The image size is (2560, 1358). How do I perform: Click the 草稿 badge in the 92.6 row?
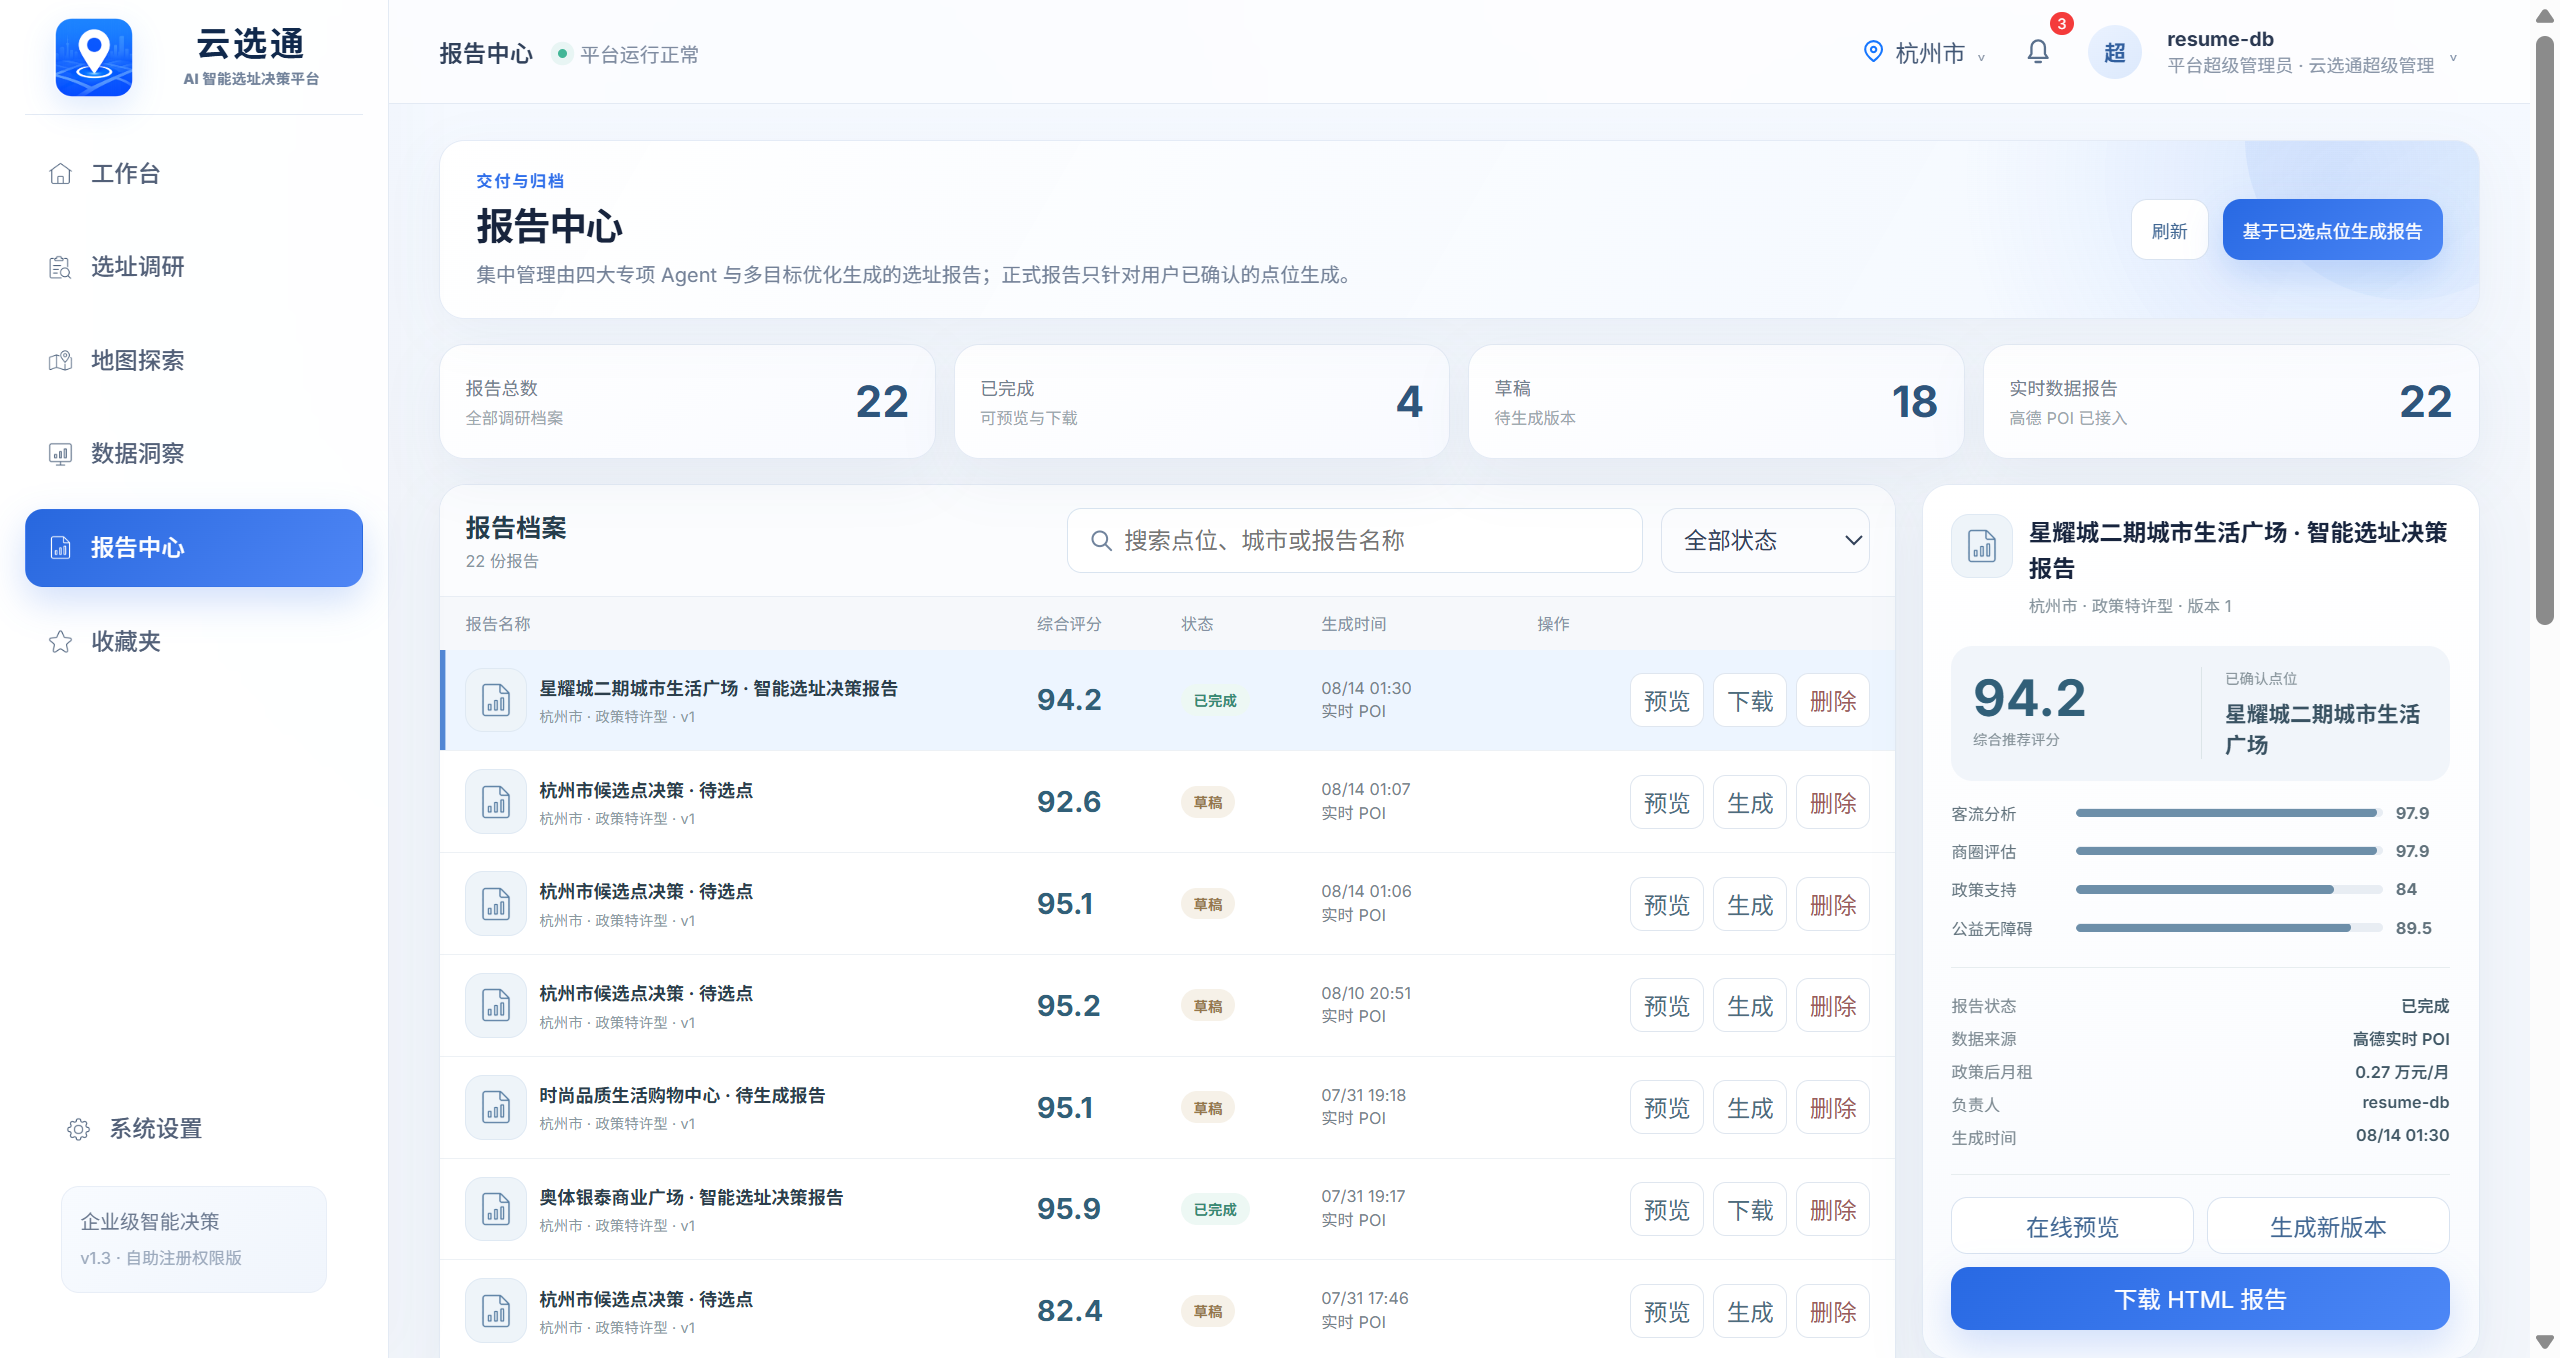pos(1208,803)
